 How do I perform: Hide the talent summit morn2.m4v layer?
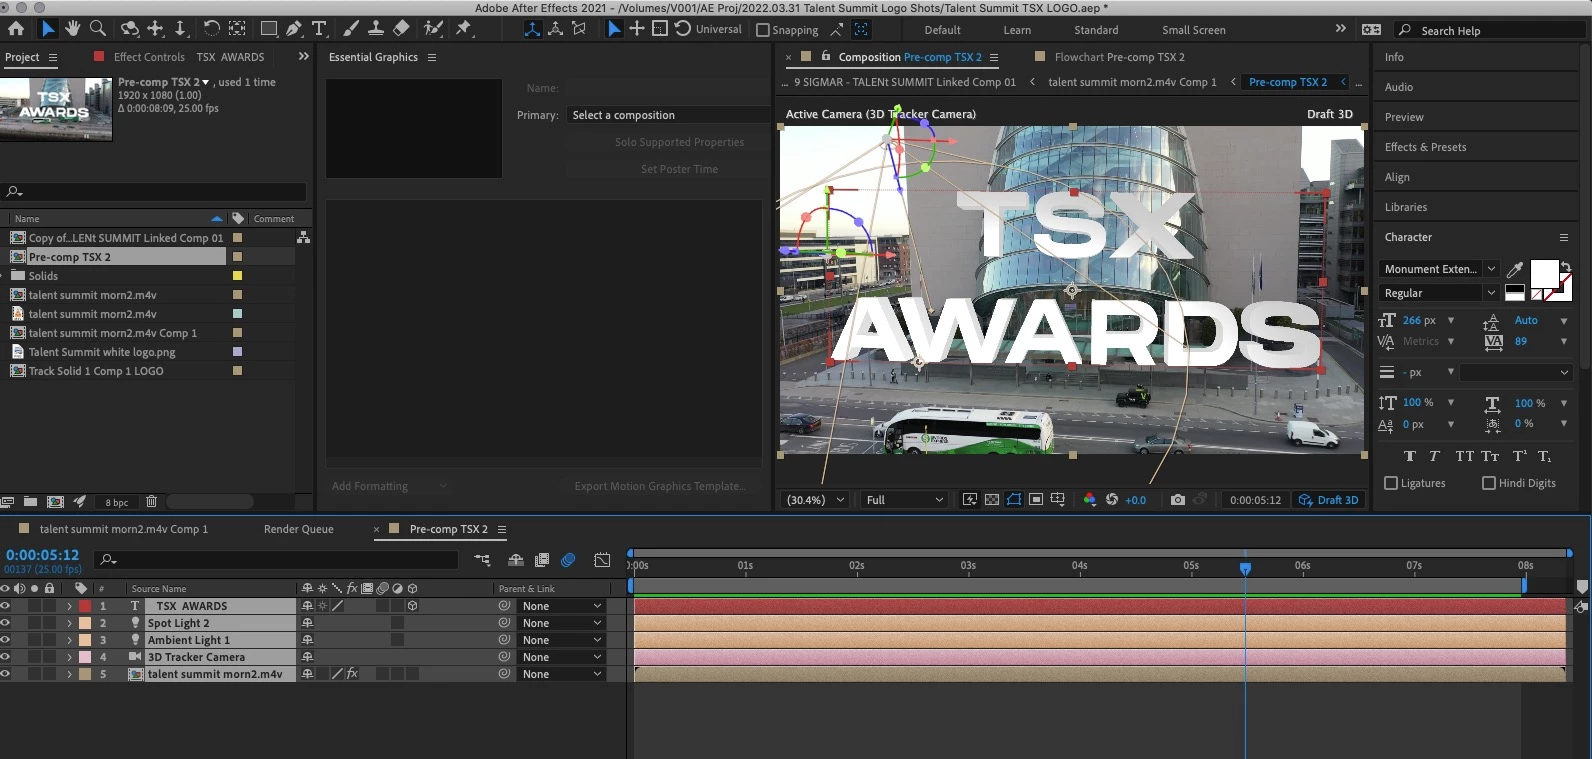click(x=5, y=674)
